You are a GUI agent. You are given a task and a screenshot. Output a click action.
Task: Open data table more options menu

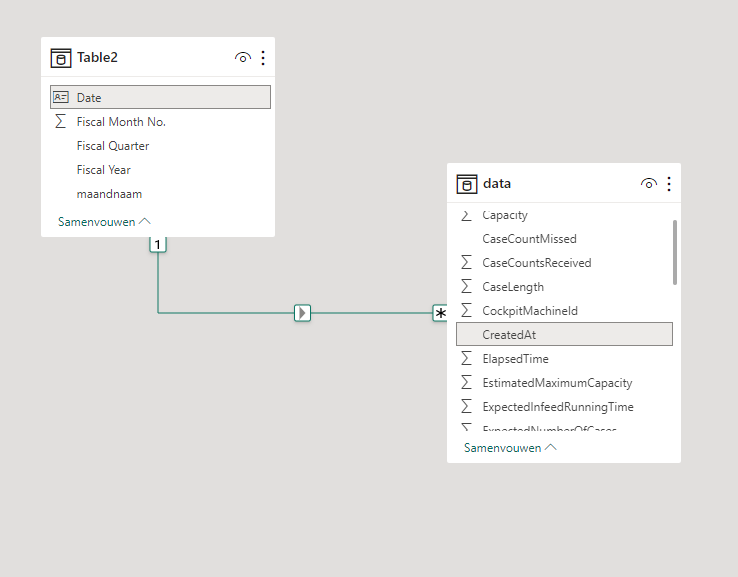[x=669, y=184]
